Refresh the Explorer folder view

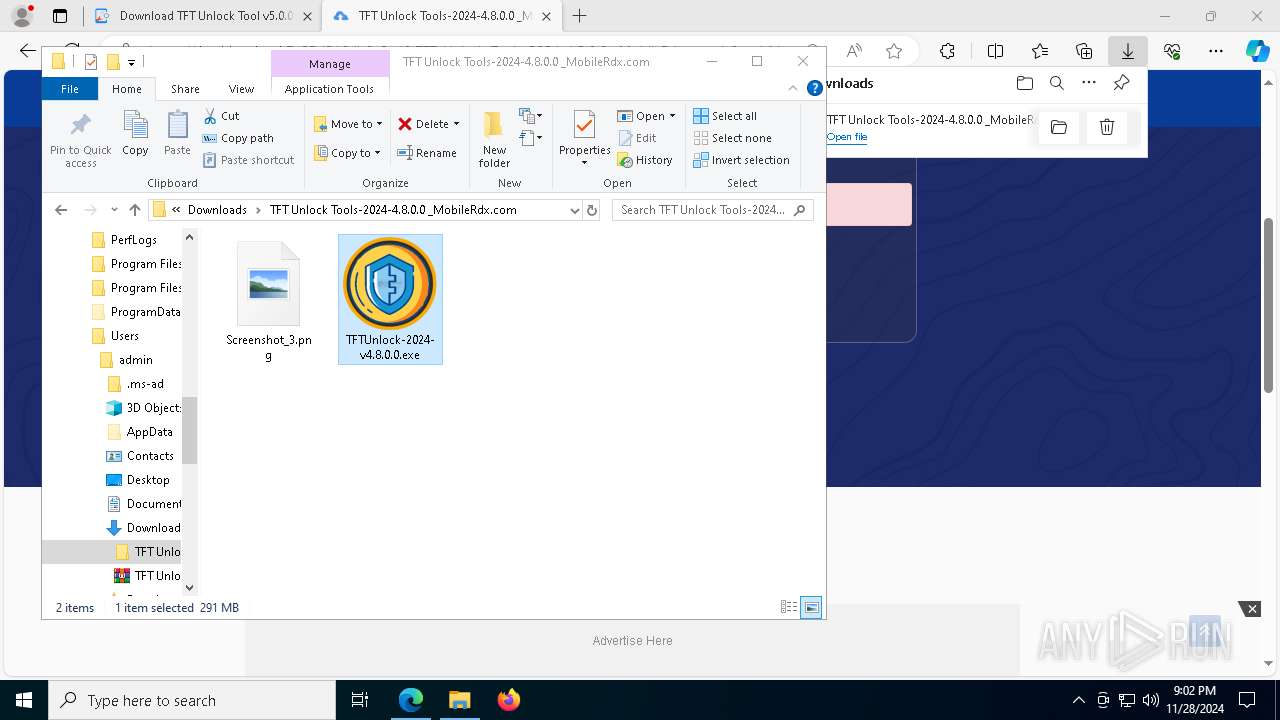click(x=592, y=210)
